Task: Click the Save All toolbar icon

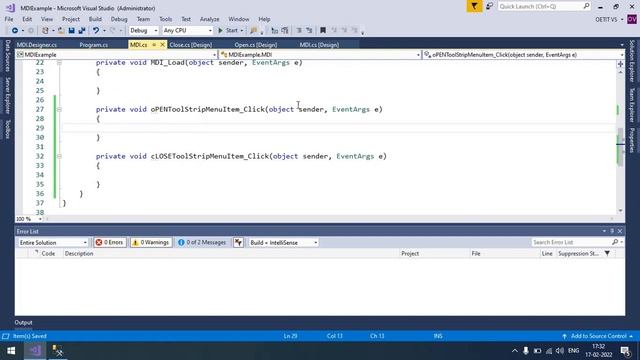Action: (82, 31)
